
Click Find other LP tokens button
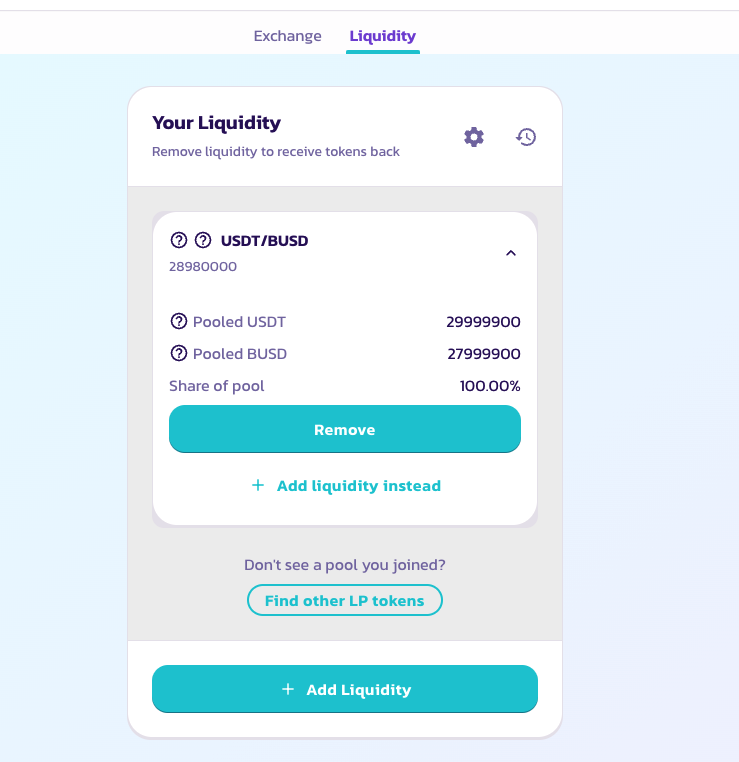[x=345, y=600]
